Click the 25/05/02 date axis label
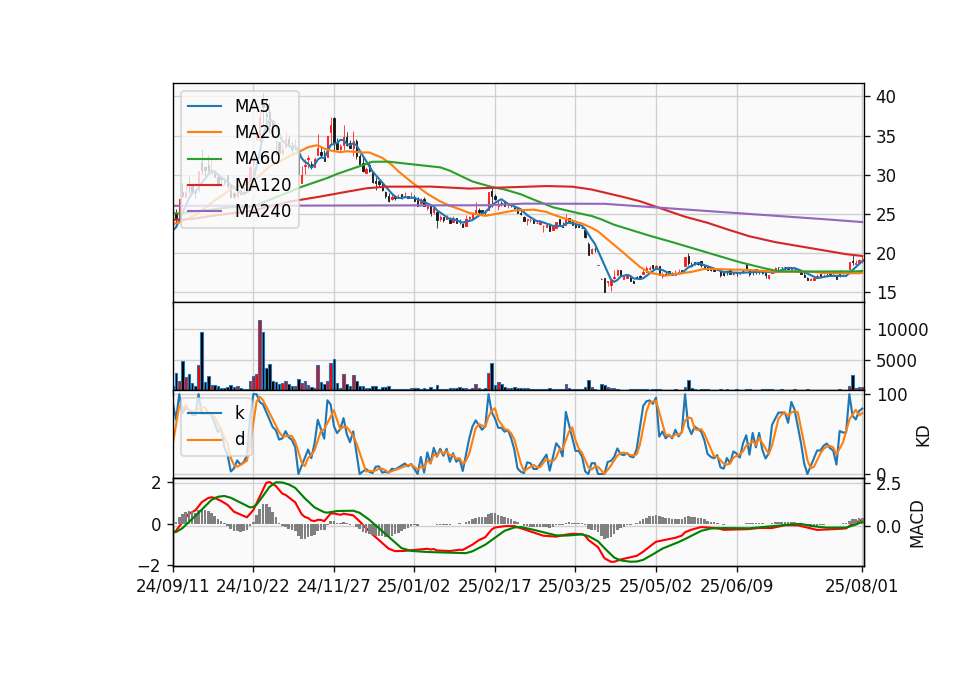Viewport: 960px width, 690px height. pyautogui.click(x=656, y=586)
